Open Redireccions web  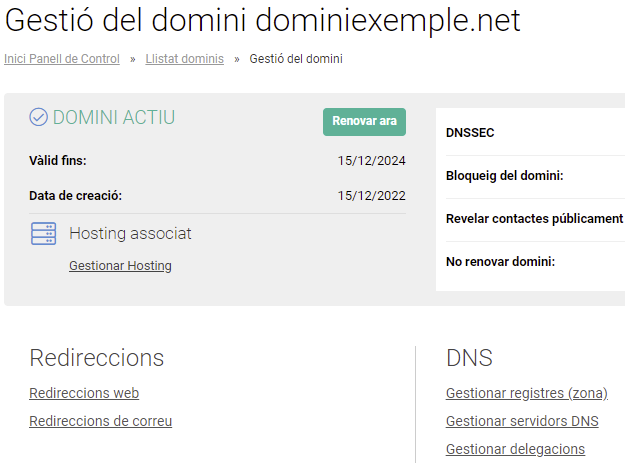84,393
